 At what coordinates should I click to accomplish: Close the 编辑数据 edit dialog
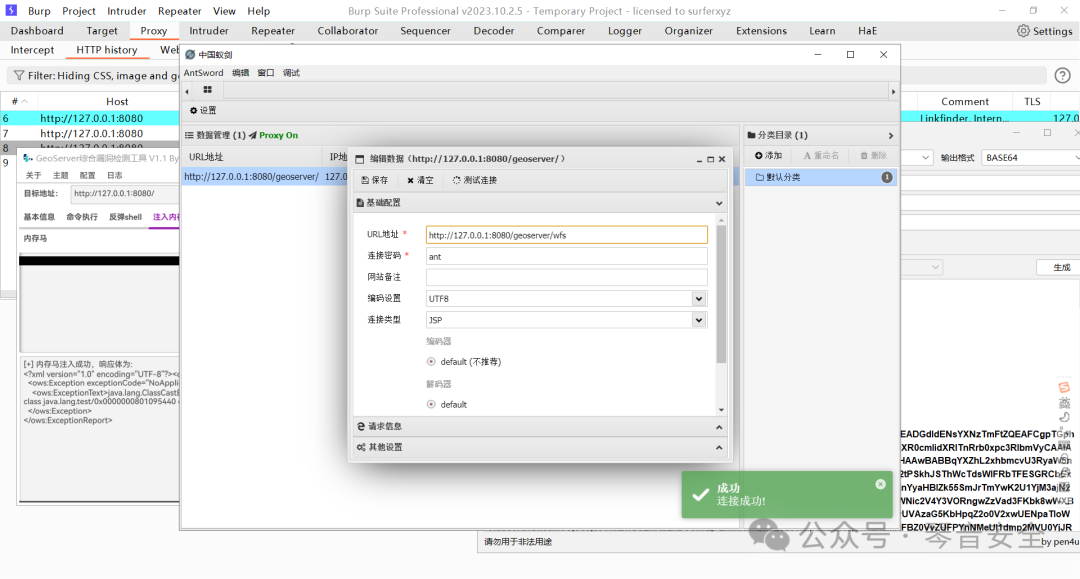coord(722,159)
